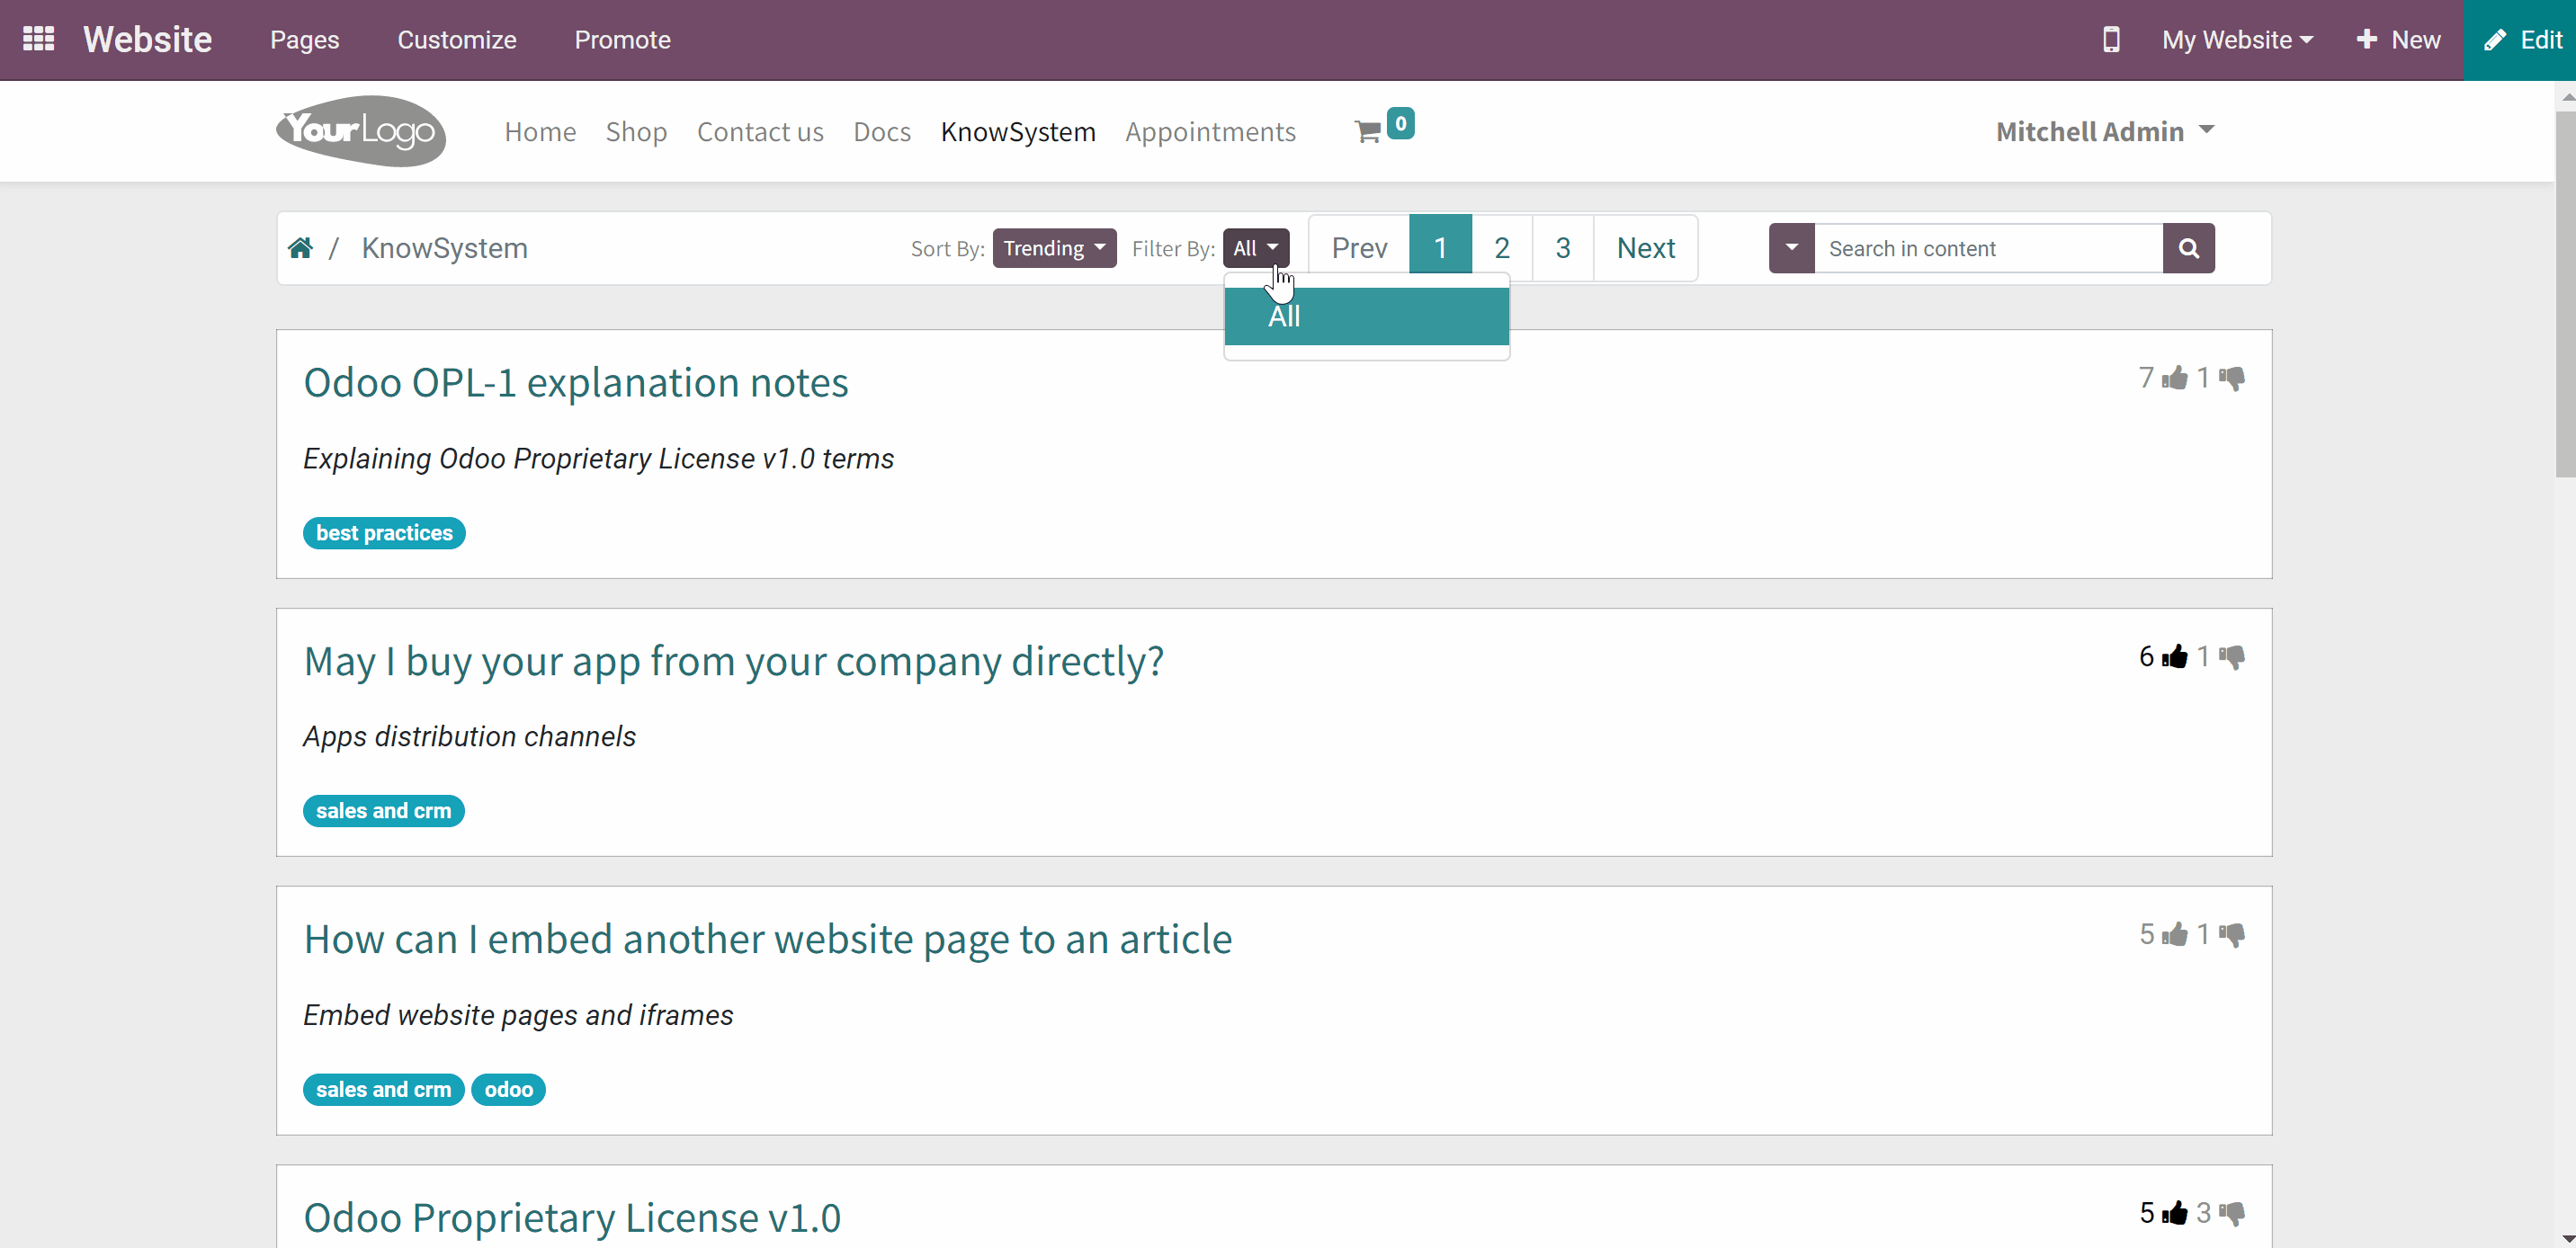The image size is (2576, 1248).
Task: Dislike the Odoo Proprietary License v1.0 article
Action: click(2232, 1213)
